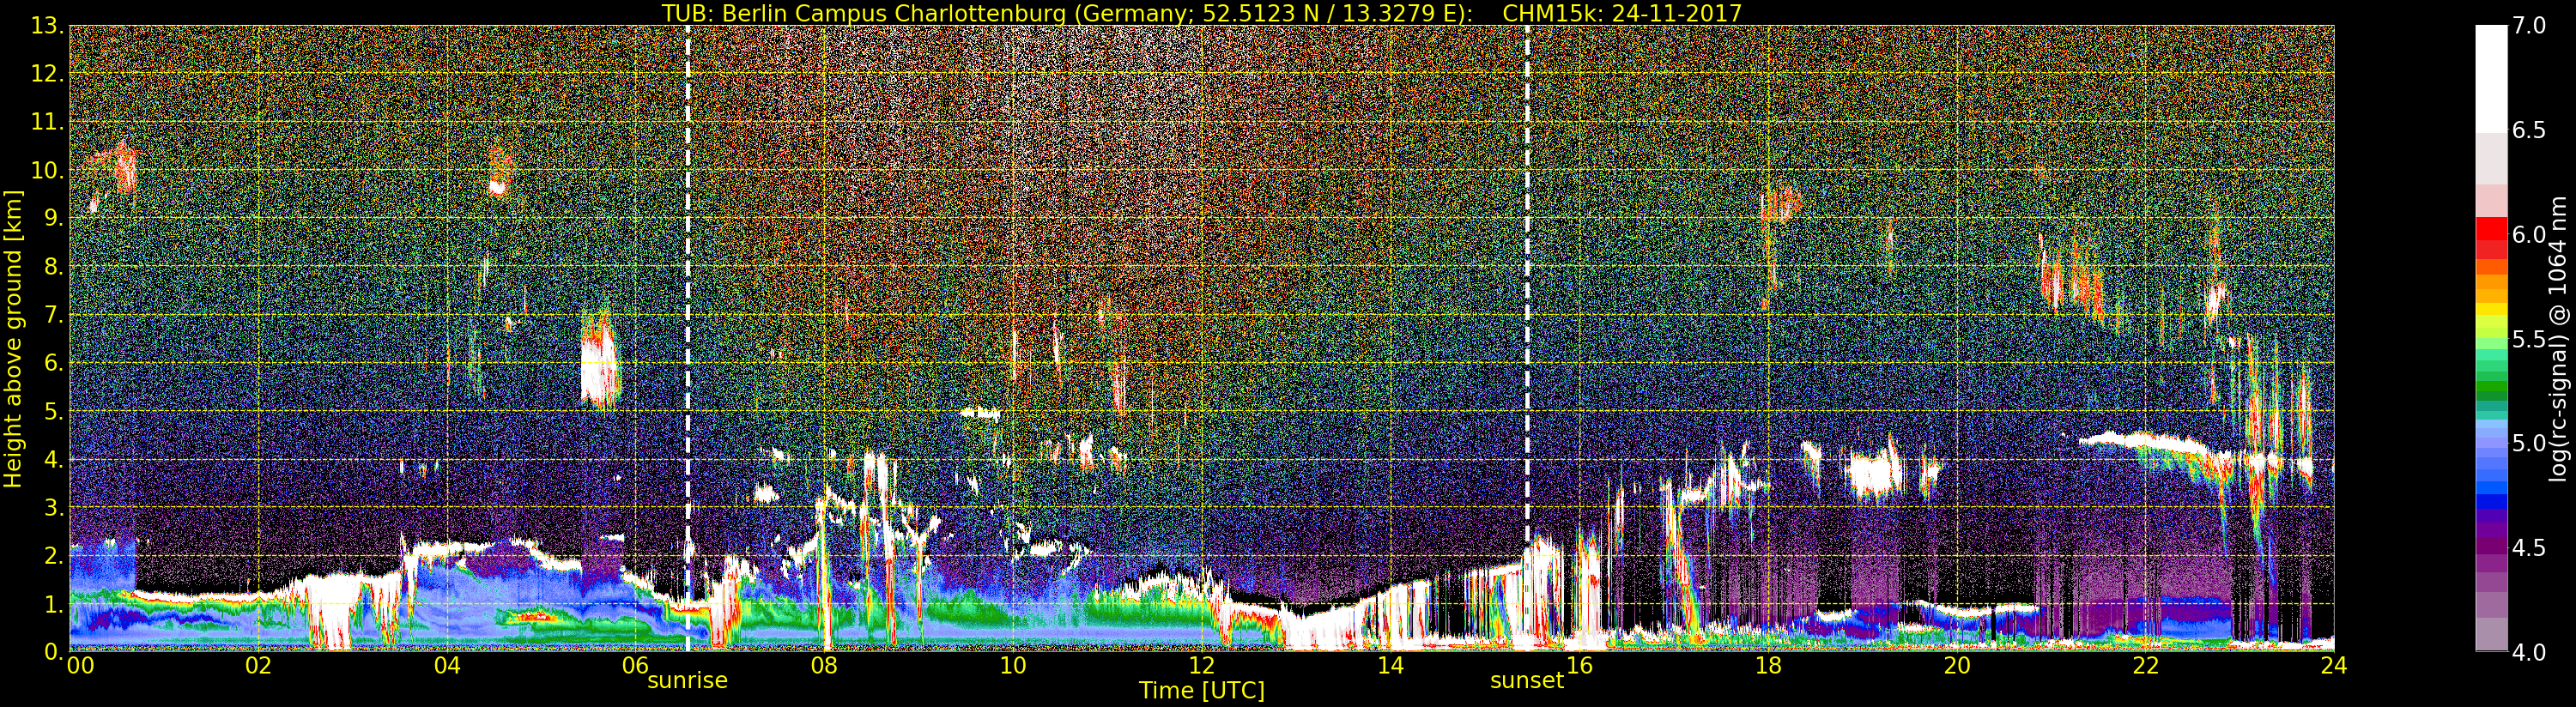Click the '5.0' colorbar value
The image size is (2576, 707).
(2529, 443)
